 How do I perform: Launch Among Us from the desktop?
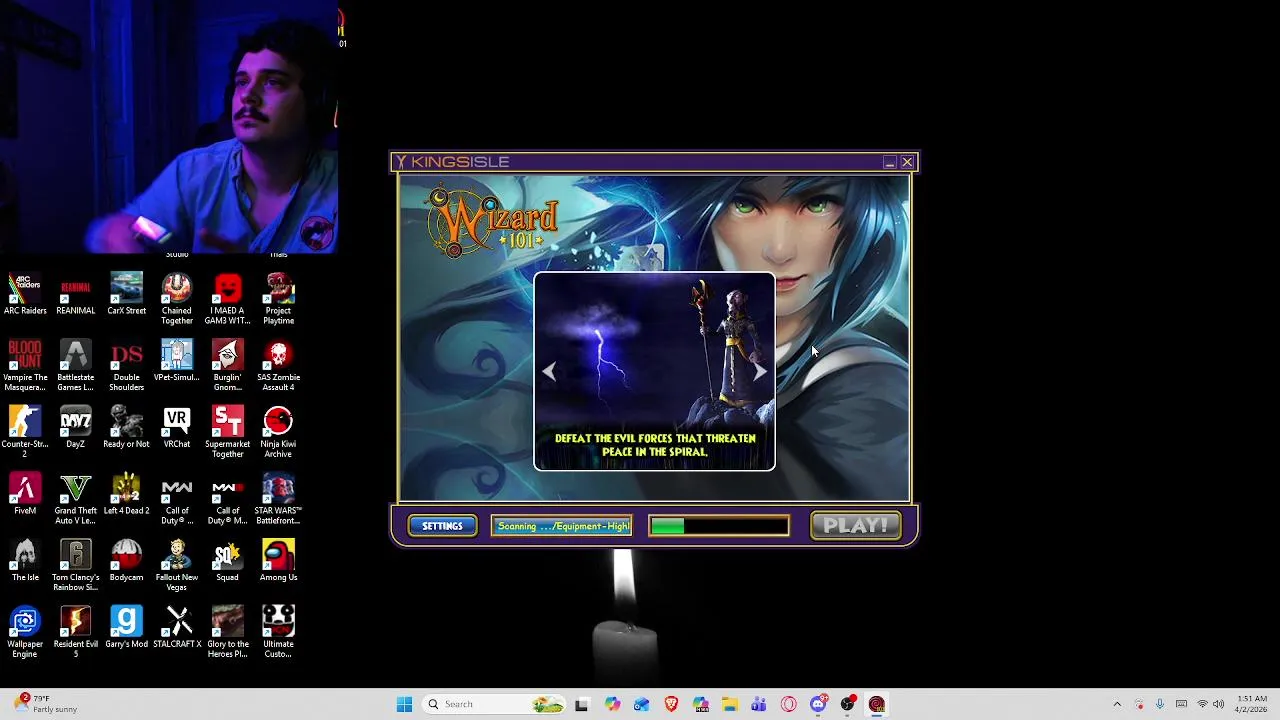click(278, 561)
